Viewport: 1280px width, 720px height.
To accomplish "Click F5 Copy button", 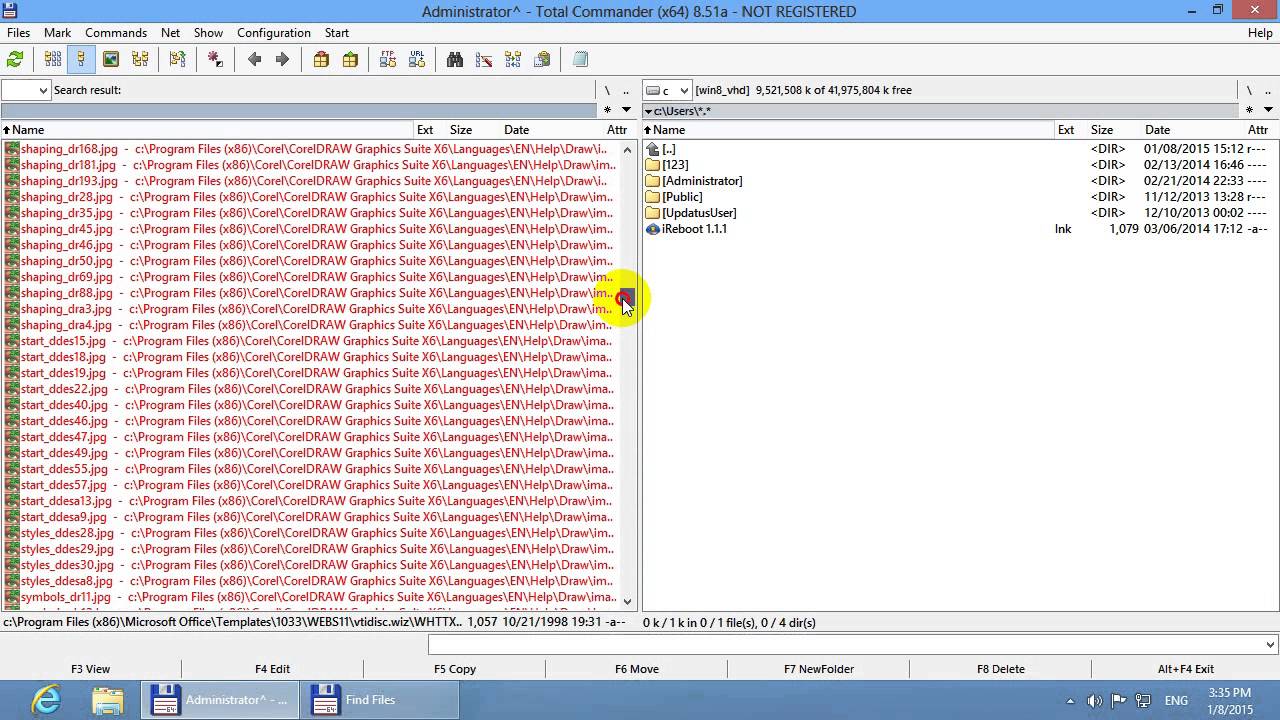I will pos(455,669).
